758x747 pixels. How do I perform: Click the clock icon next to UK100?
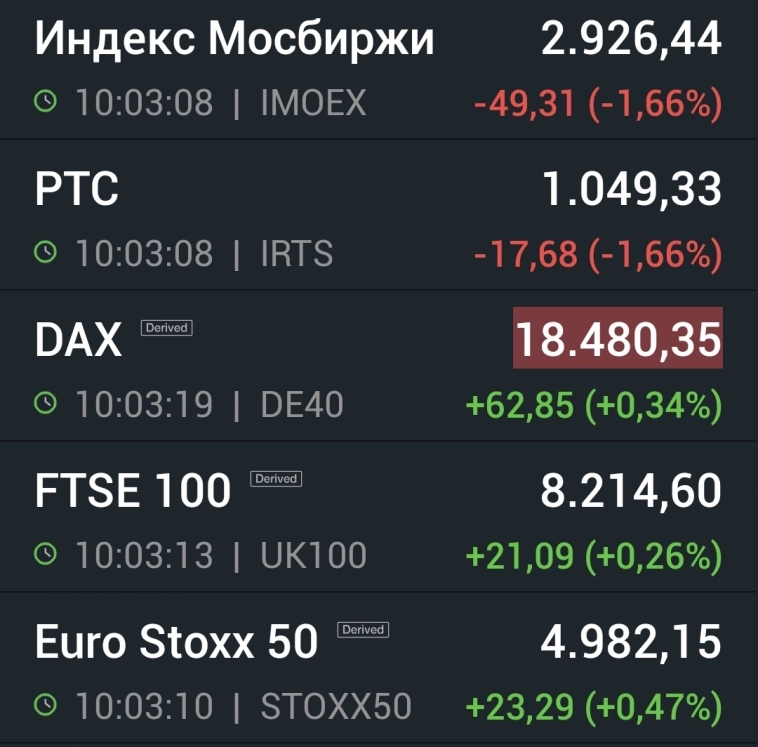[46, 555]
